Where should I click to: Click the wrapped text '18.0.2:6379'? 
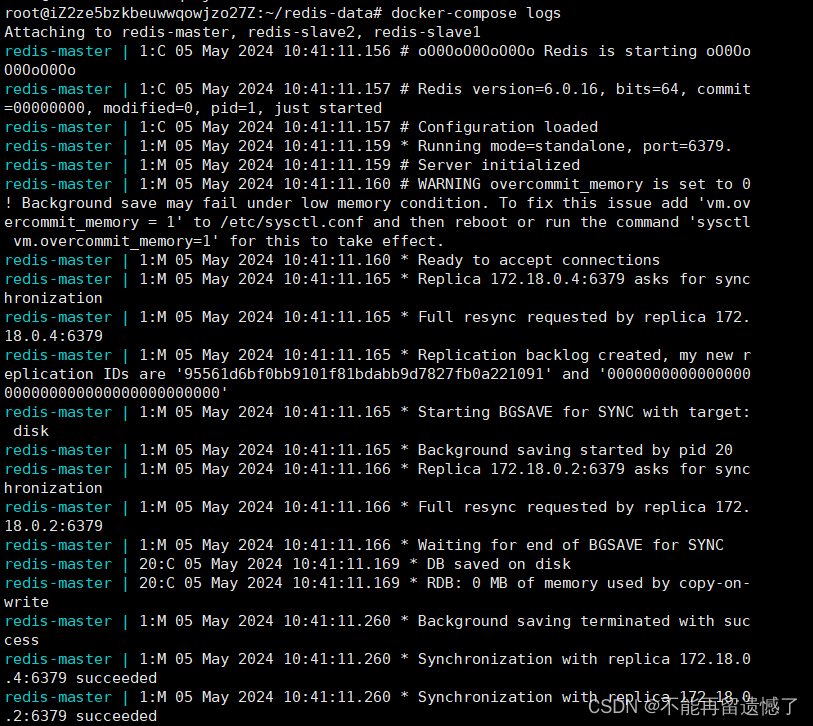(x=53, y=526)
